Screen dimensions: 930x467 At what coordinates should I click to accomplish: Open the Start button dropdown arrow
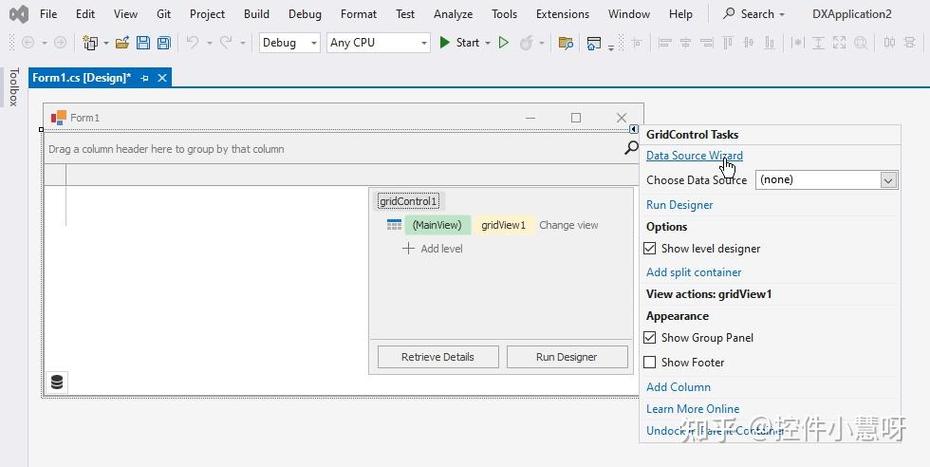click(488, 43)
